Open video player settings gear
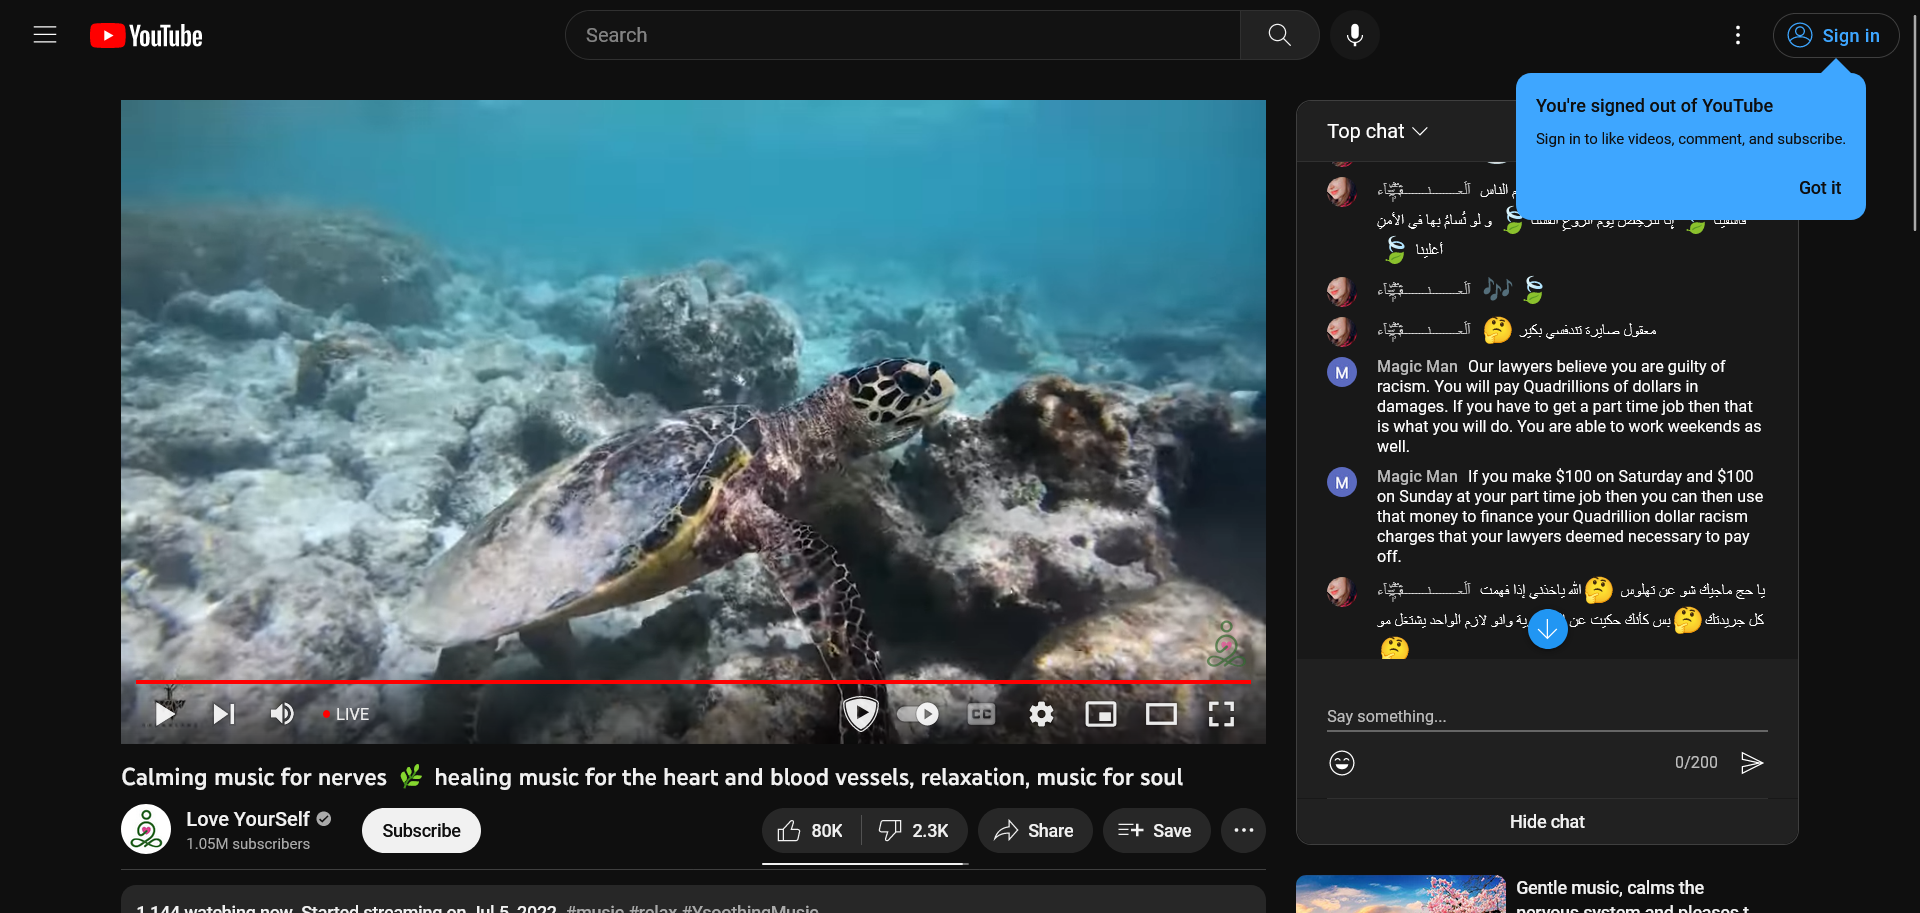 [x=1041, y=714]
